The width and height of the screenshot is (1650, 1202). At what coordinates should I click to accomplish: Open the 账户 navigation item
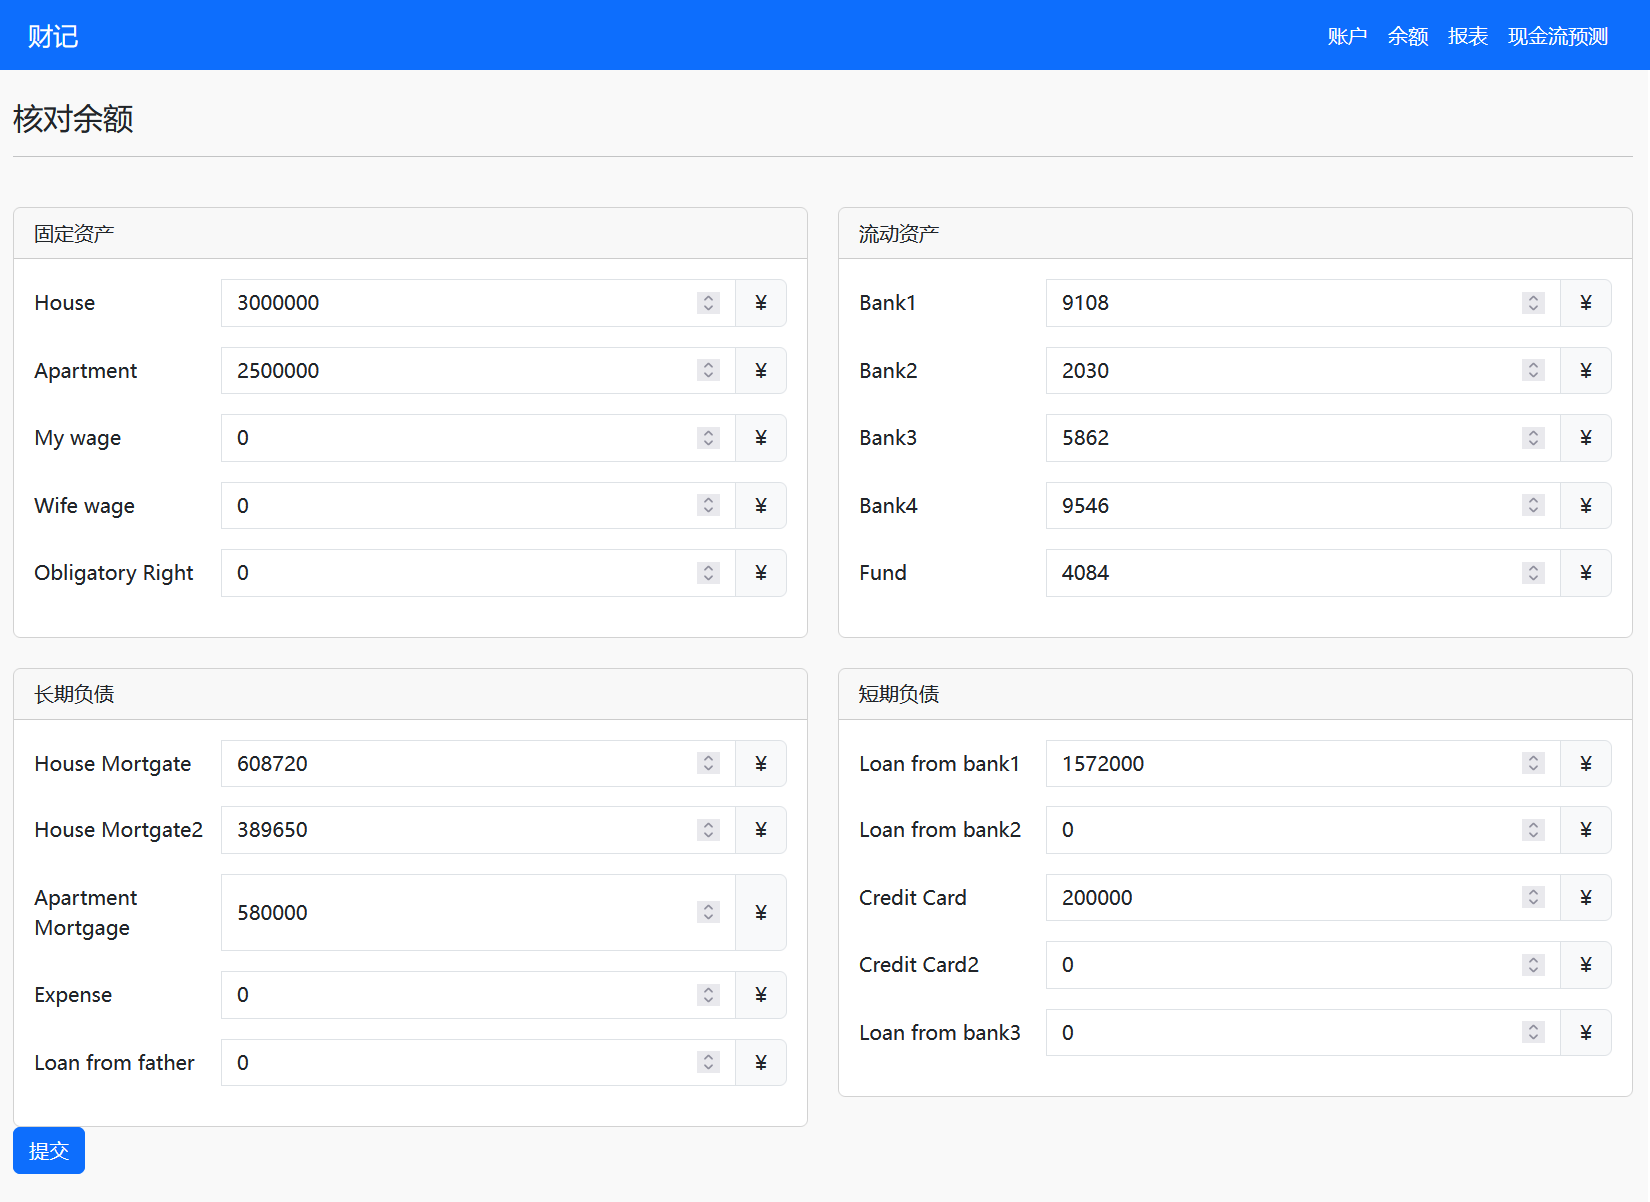click(x=1347, y=36)
